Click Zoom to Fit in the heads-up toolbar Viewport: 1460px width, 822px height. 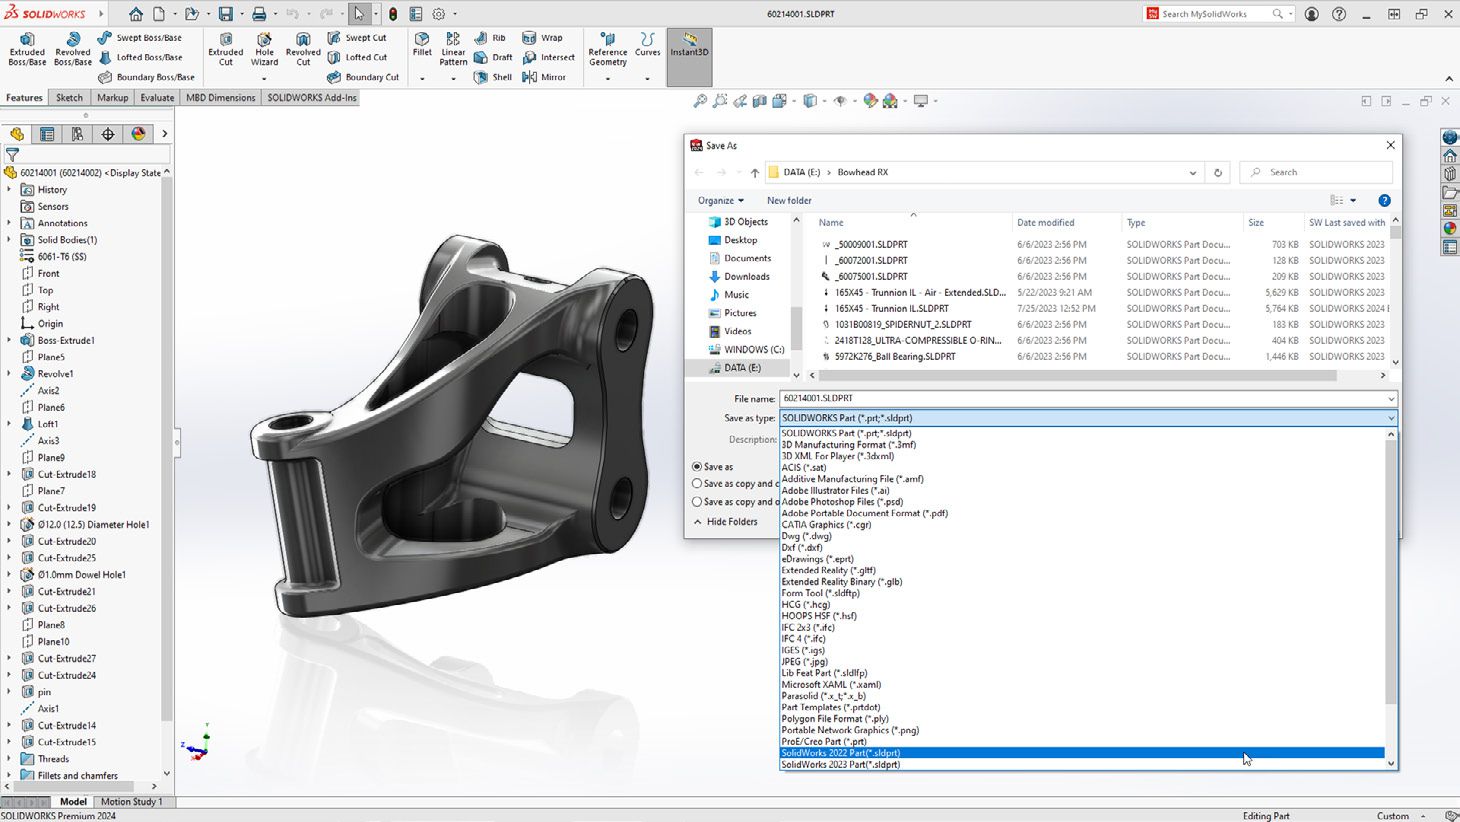click(699, 101)
